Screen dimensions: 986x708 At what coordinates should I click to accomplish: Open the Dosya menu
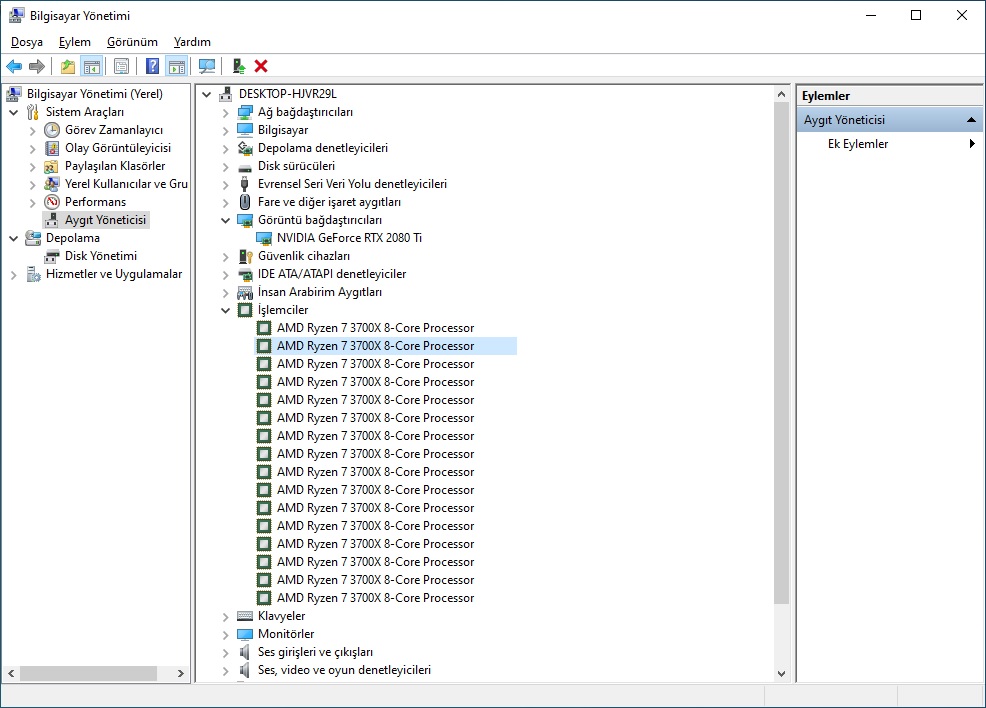[x=27, y=42]
